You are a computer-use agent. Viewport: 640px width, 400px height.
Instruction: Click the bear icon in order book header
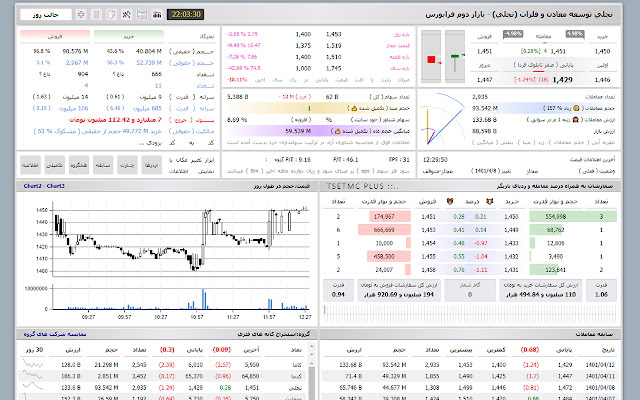coord(450,201)
